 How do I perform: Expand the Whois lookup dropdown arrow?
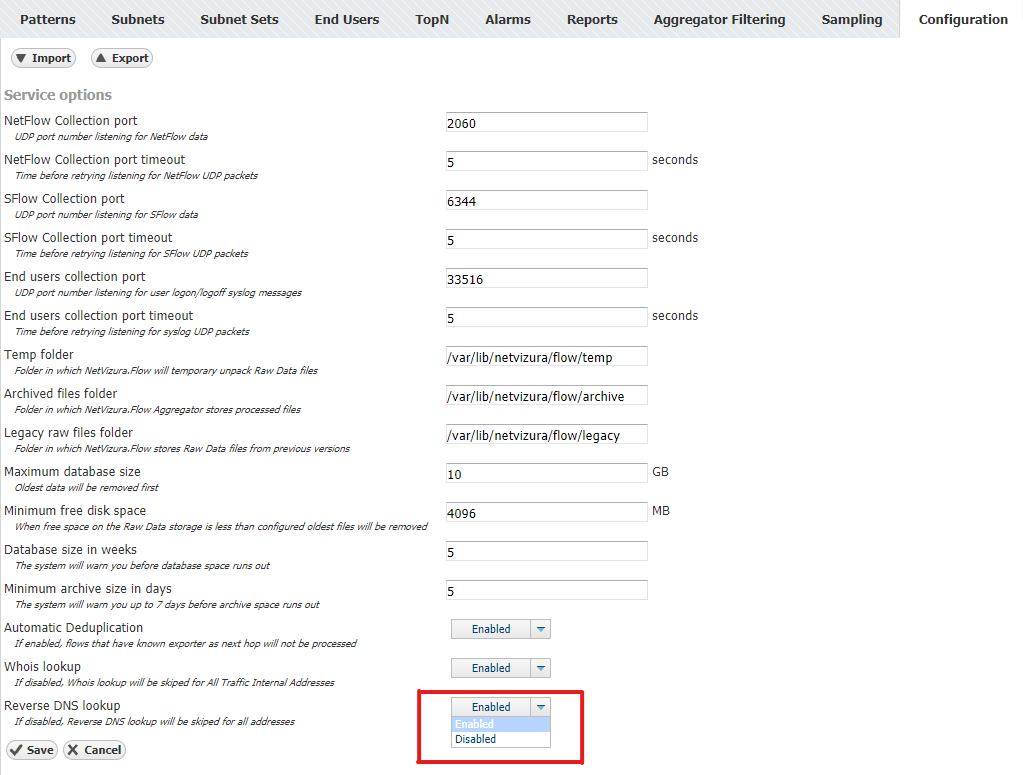pyautogui.click(x=540, y=668)
